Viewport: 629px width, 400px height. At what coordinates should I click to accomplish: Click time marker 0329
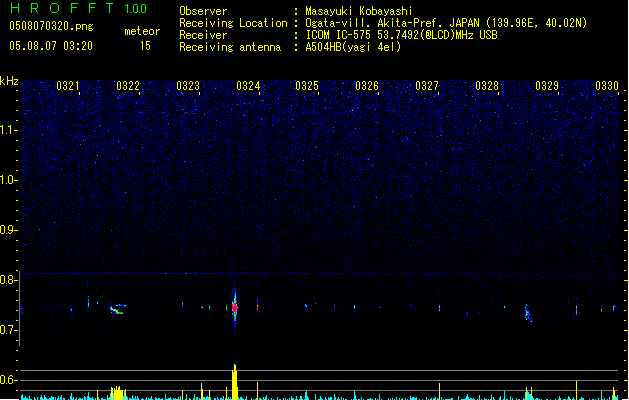pos(547,85)
